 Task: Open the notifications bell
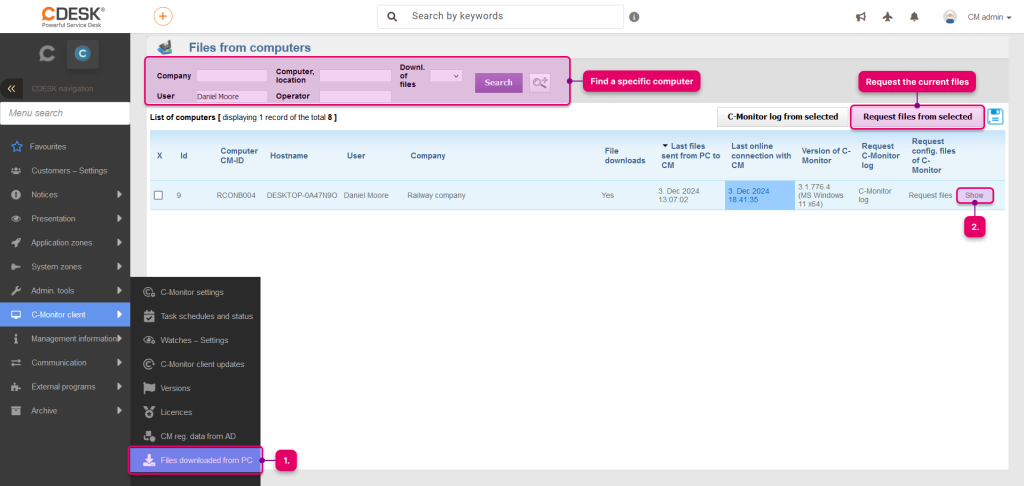(x=914, y=17)
